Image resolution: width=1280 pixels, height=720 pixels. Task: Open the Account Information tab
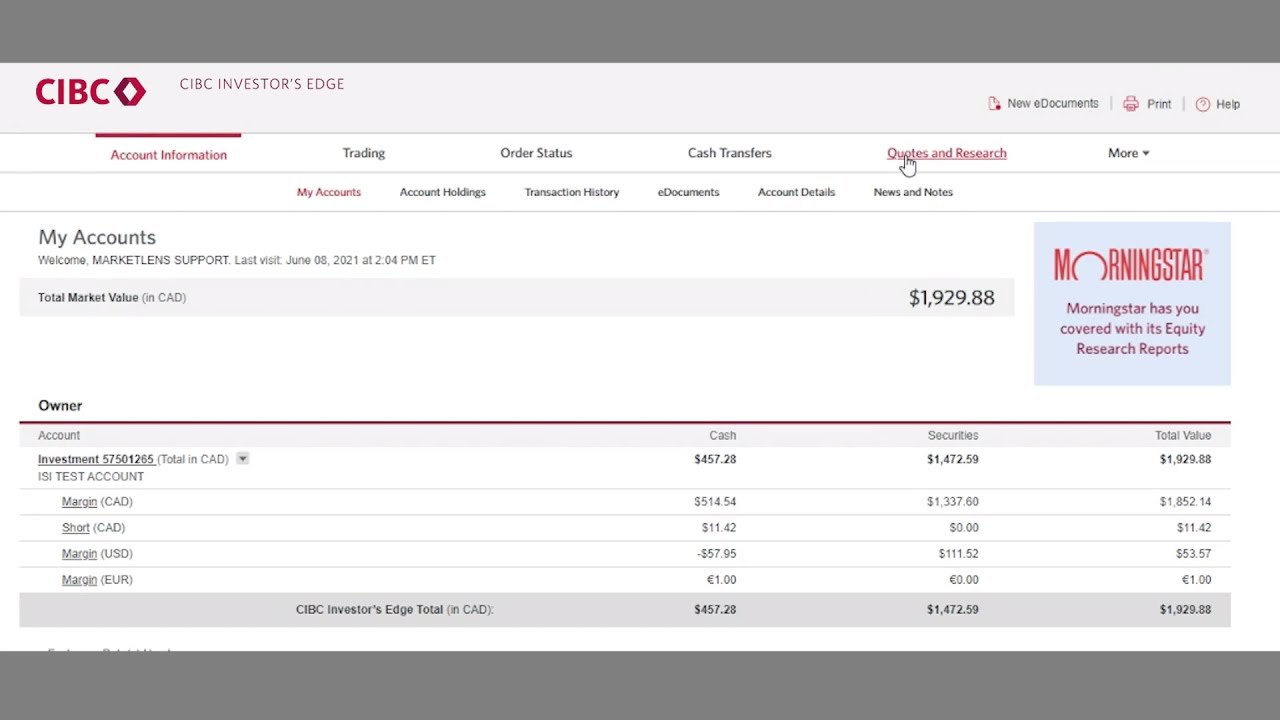169,155
